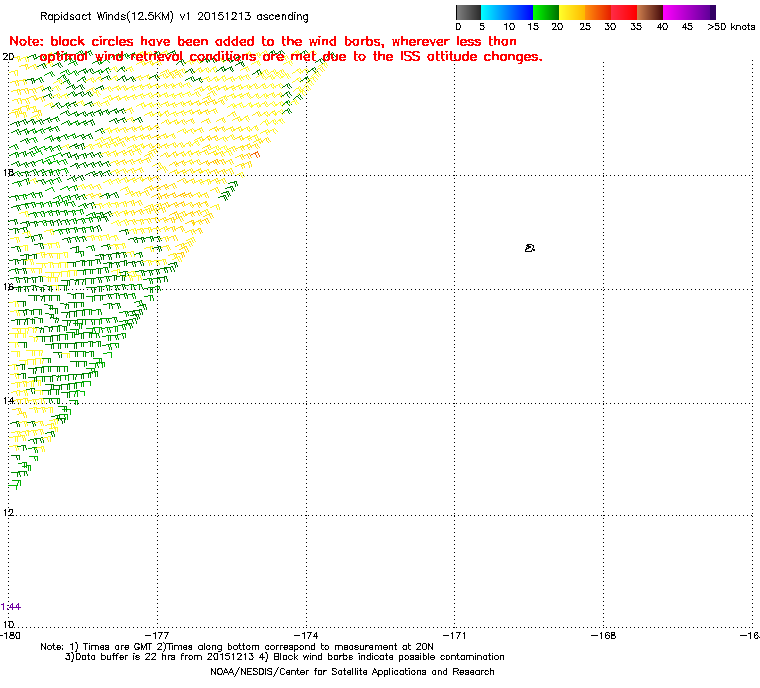Viewport: 760px width, 688px height.
Task: Click the red note about black circles
Action: [276, 49]
